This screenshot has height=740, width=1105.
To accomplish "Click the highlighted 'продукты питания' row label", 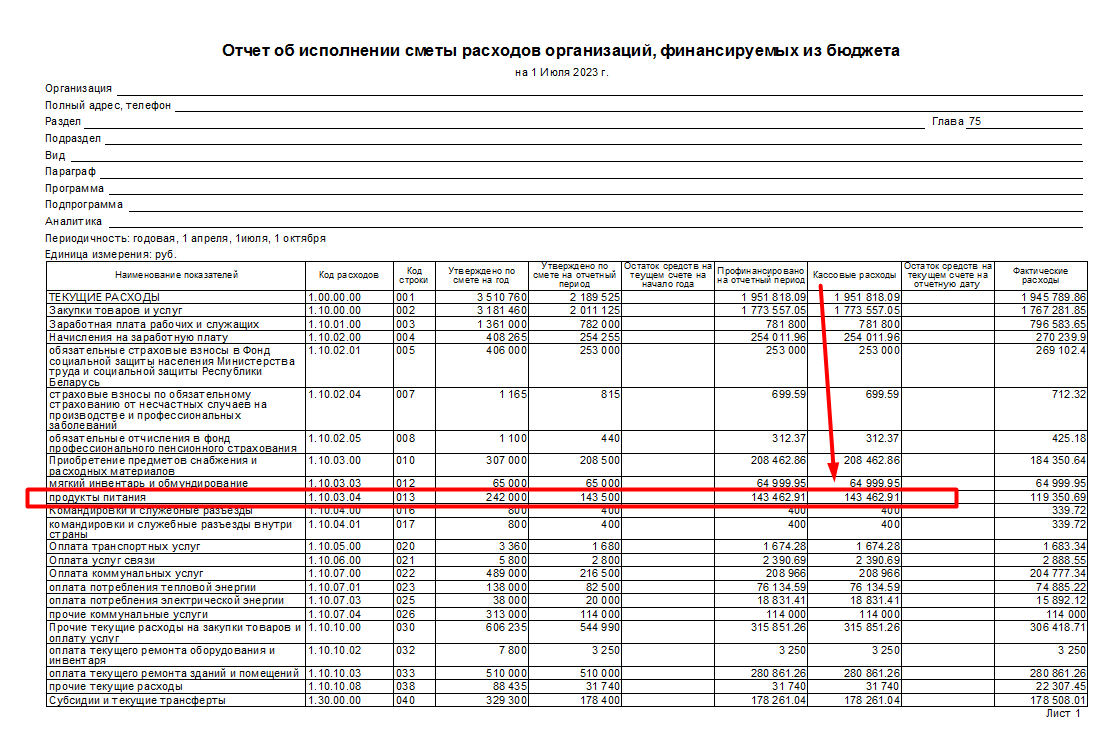I will pyautogui.click(x=98, y=497).
